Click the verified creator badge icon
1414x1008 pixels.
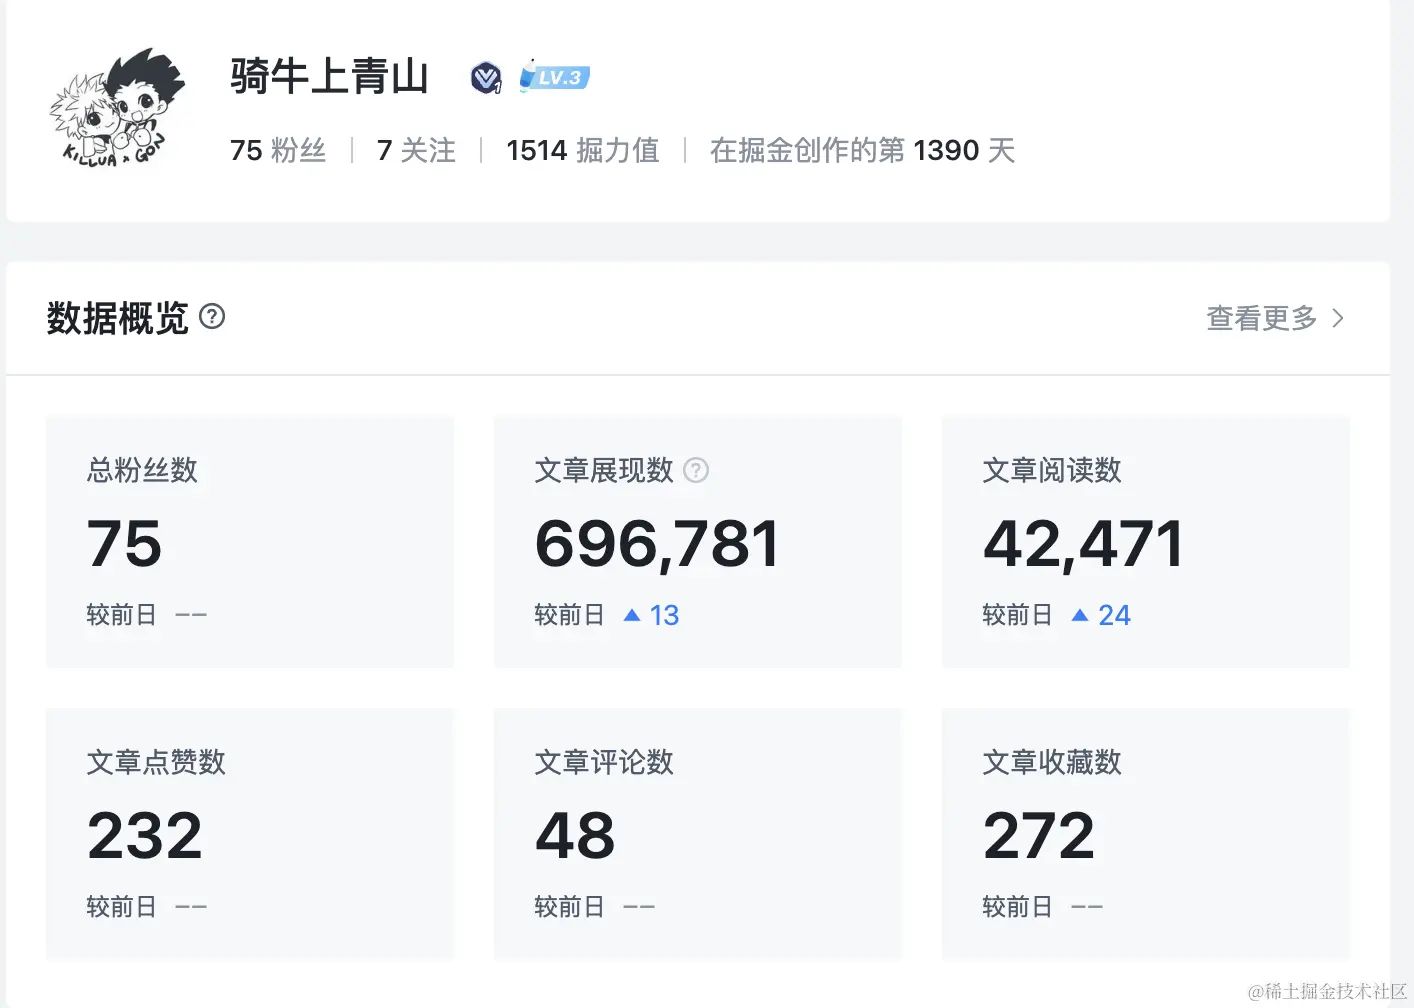(486, 77)
